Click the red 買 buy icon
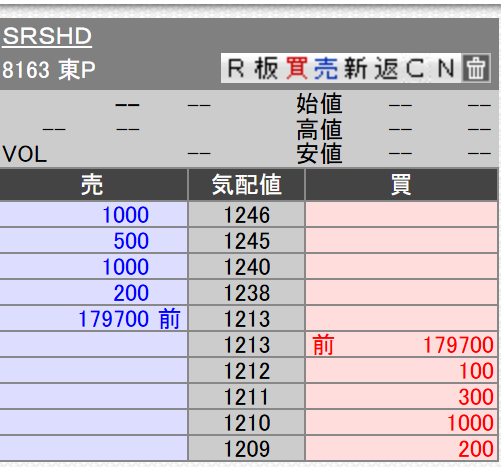 click(297, 68)
